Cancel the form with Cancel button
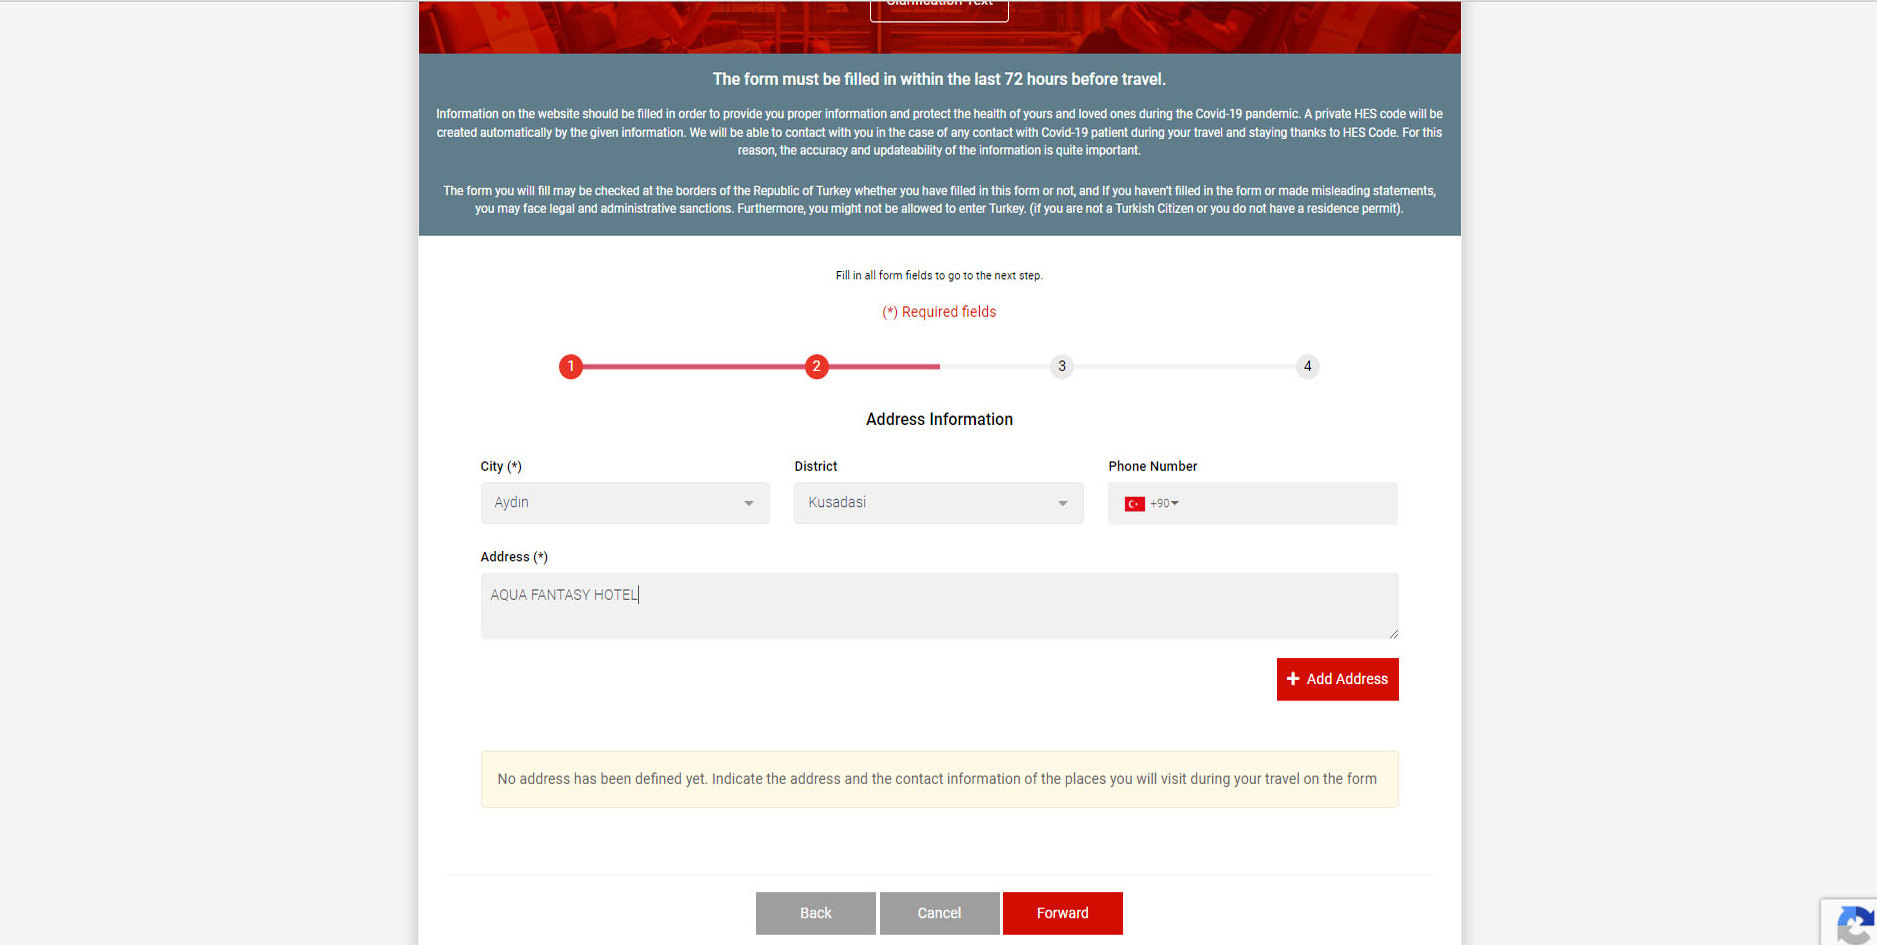 [x=939, y=913]
